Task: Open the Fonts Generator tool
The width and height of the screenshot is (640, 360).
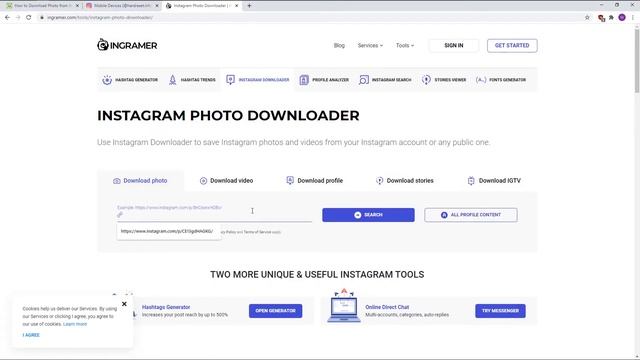Action: coord(501,80)
